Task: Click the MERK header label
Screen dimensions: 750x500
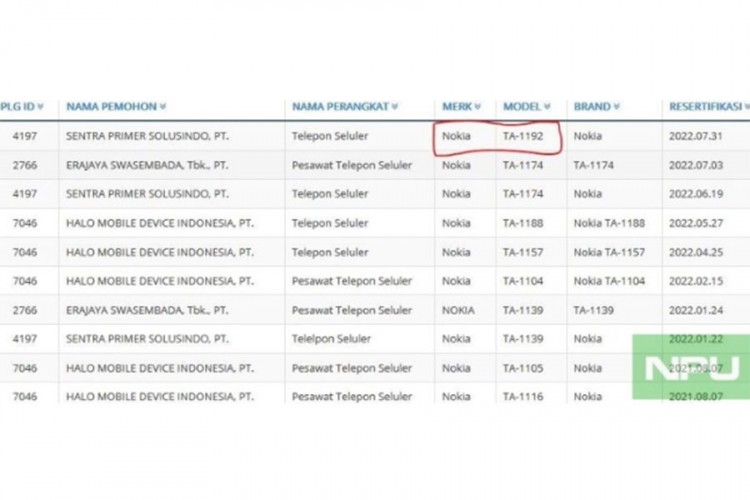Action: pos(457,107)
